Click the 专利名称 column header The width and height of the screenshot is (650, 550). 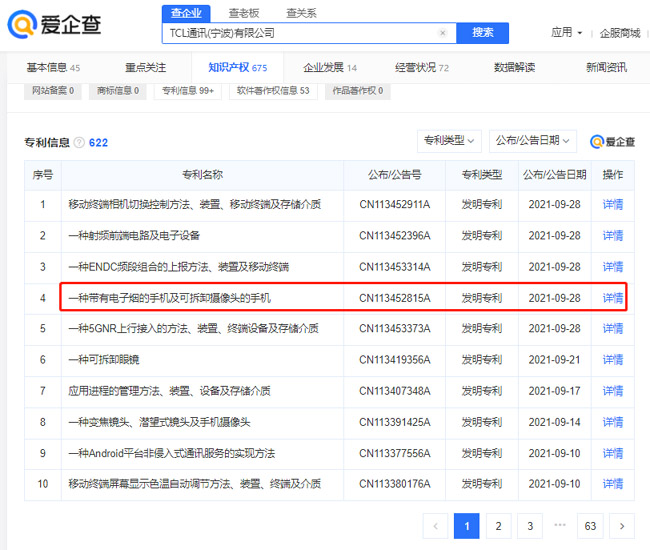point(203,175)
